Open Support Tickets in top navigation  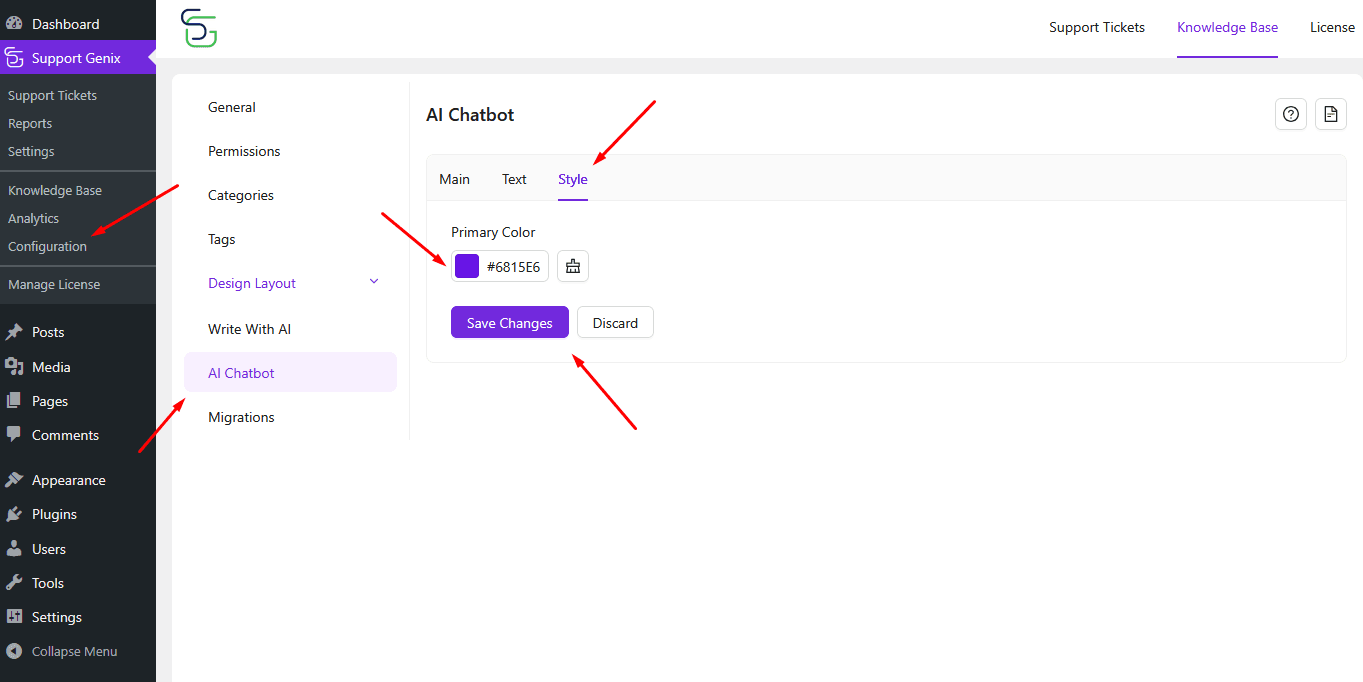pos(1097,27)
